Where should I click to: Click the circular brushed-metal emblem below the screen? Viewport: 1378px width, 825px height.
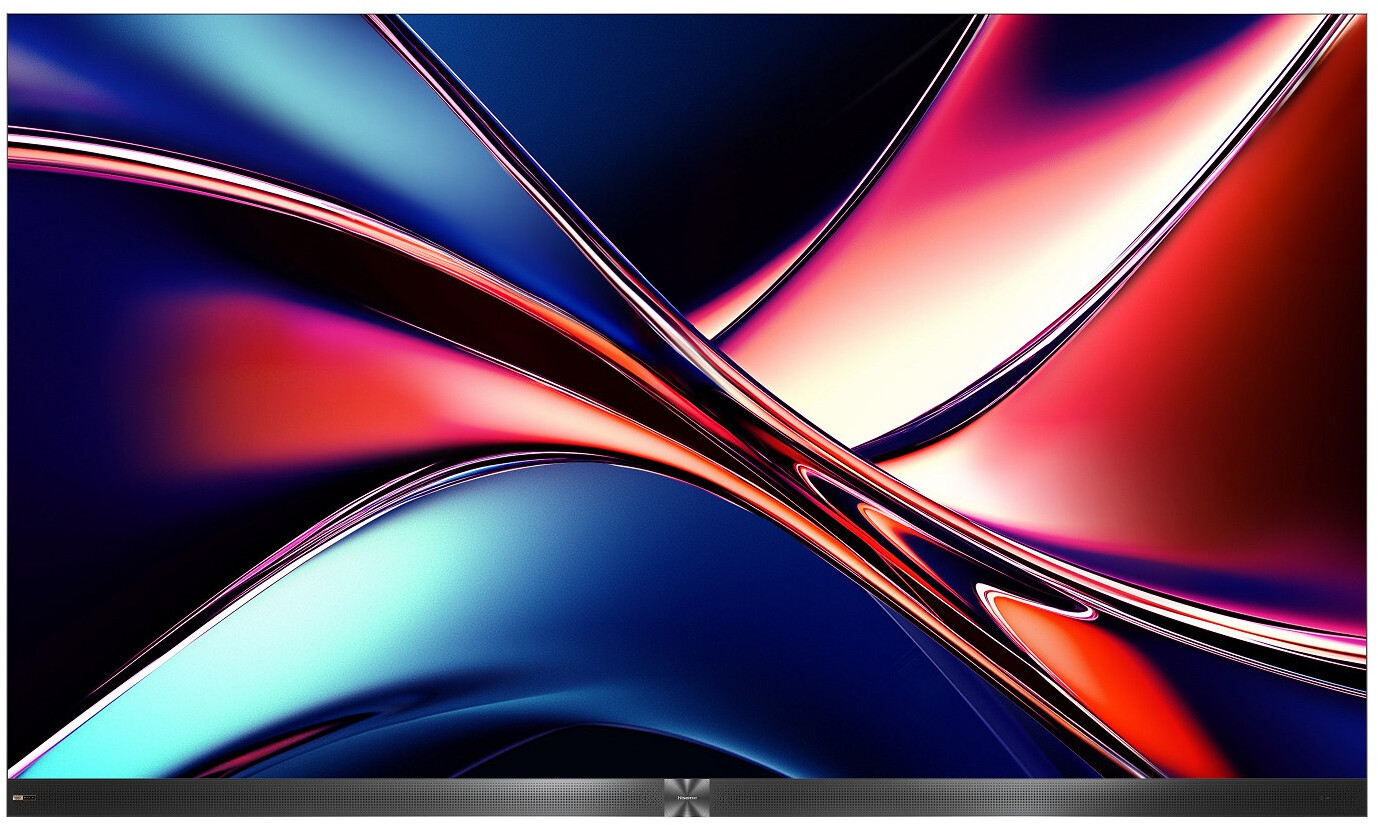coord(686,797)
